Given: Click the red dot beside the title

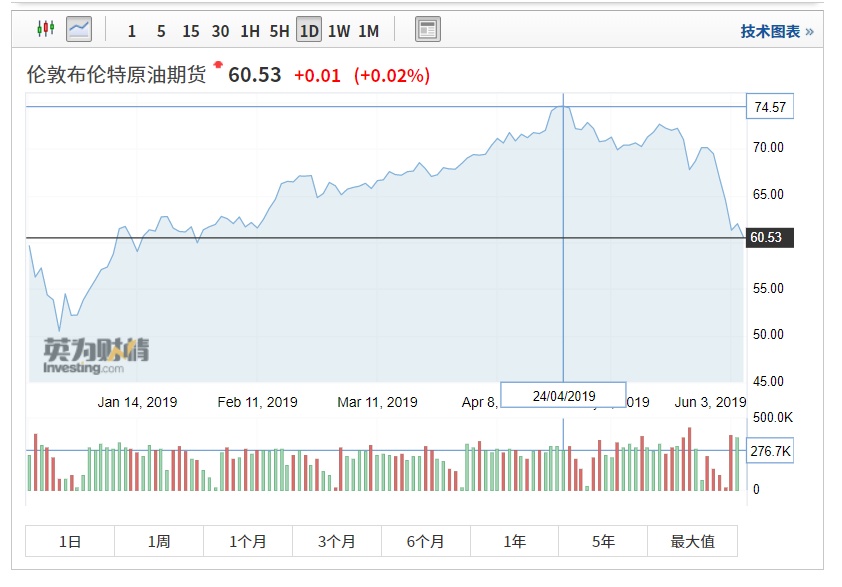Looking at the screenshot, I should pos(217,65).
